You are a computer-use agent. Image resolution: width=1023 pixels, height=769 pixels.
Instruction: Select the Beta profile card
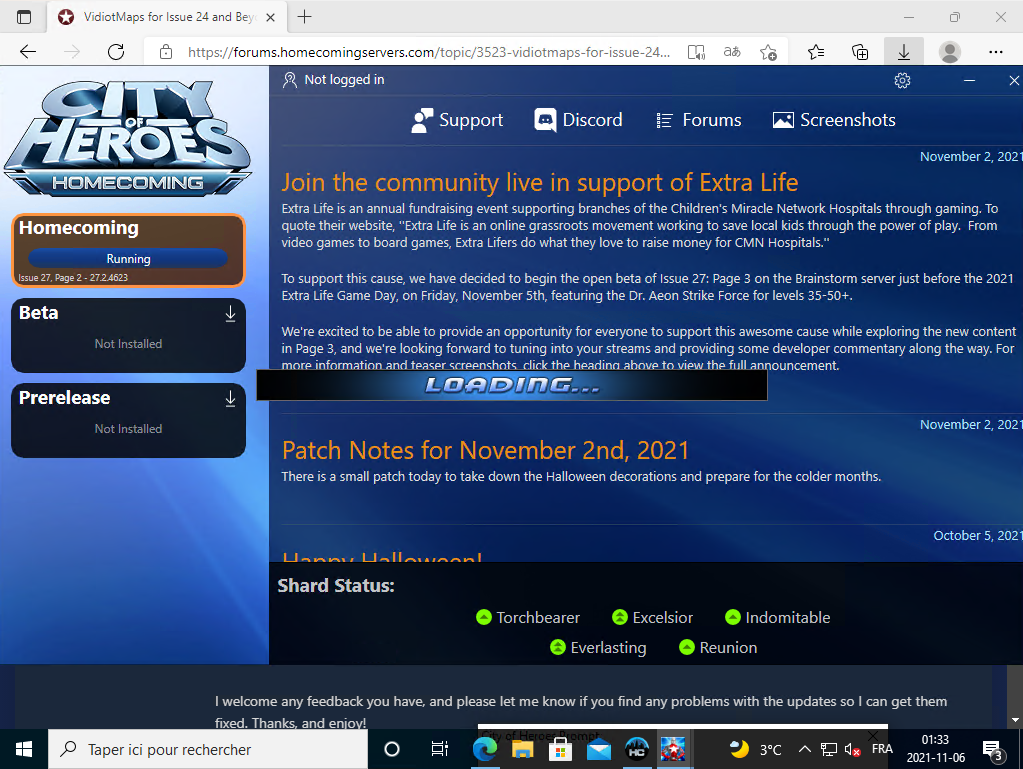tap(129, 335)
